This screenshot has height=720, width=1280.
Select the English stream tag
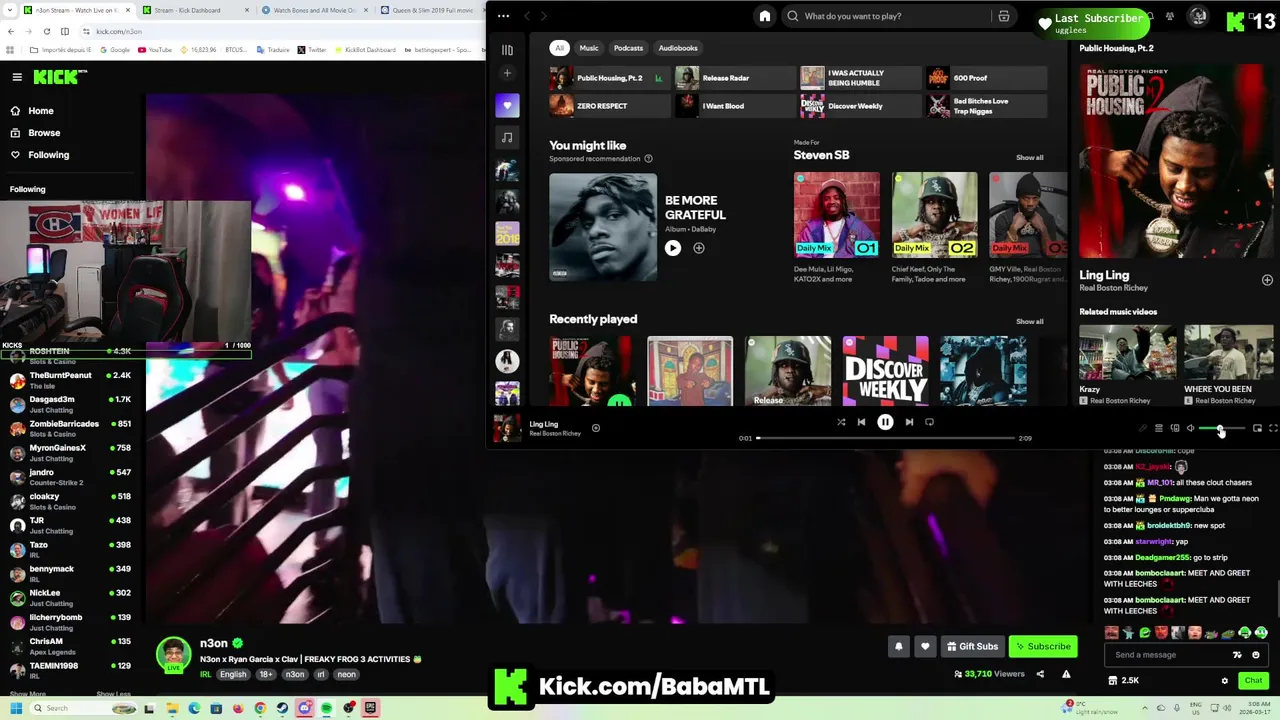point(233,674)
